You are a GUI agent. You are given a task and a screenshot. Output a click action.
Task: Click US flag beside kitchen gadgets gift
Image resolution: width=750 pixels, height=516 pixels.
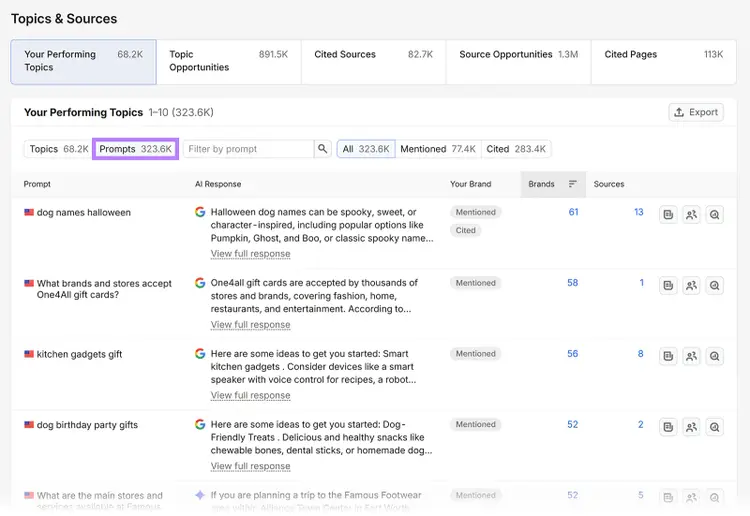pyautogui.click(x=29, y=354)
